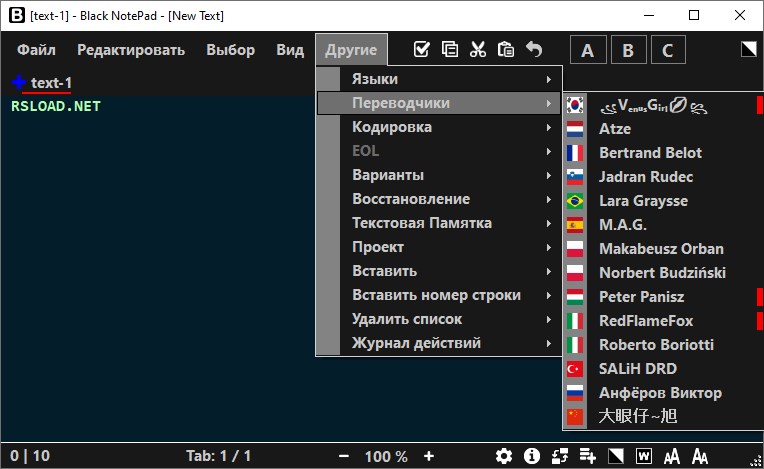
Task: Select translator VenusGirl entry
Action: (x=663, y=105)
